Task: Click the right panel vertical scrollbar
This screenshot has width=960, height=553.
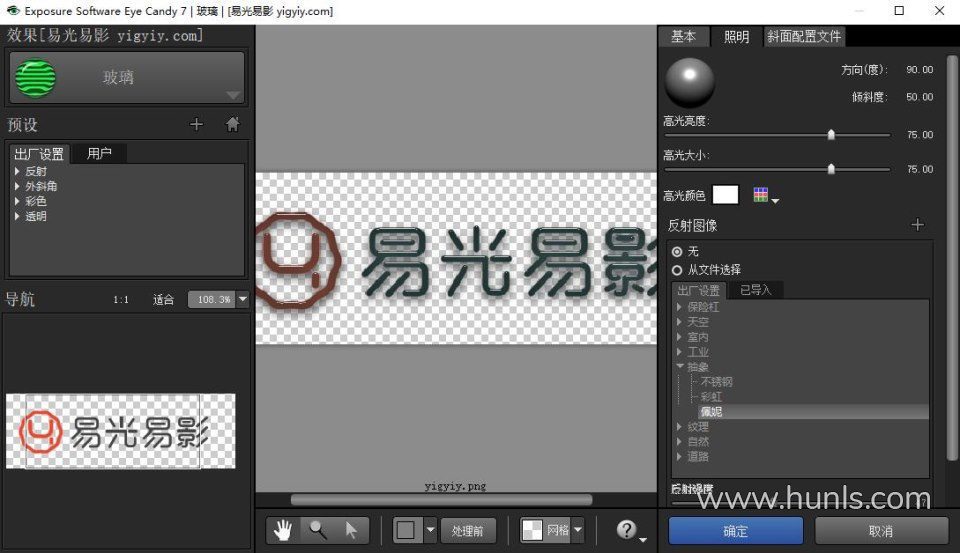Action: (x=951, y=257)
